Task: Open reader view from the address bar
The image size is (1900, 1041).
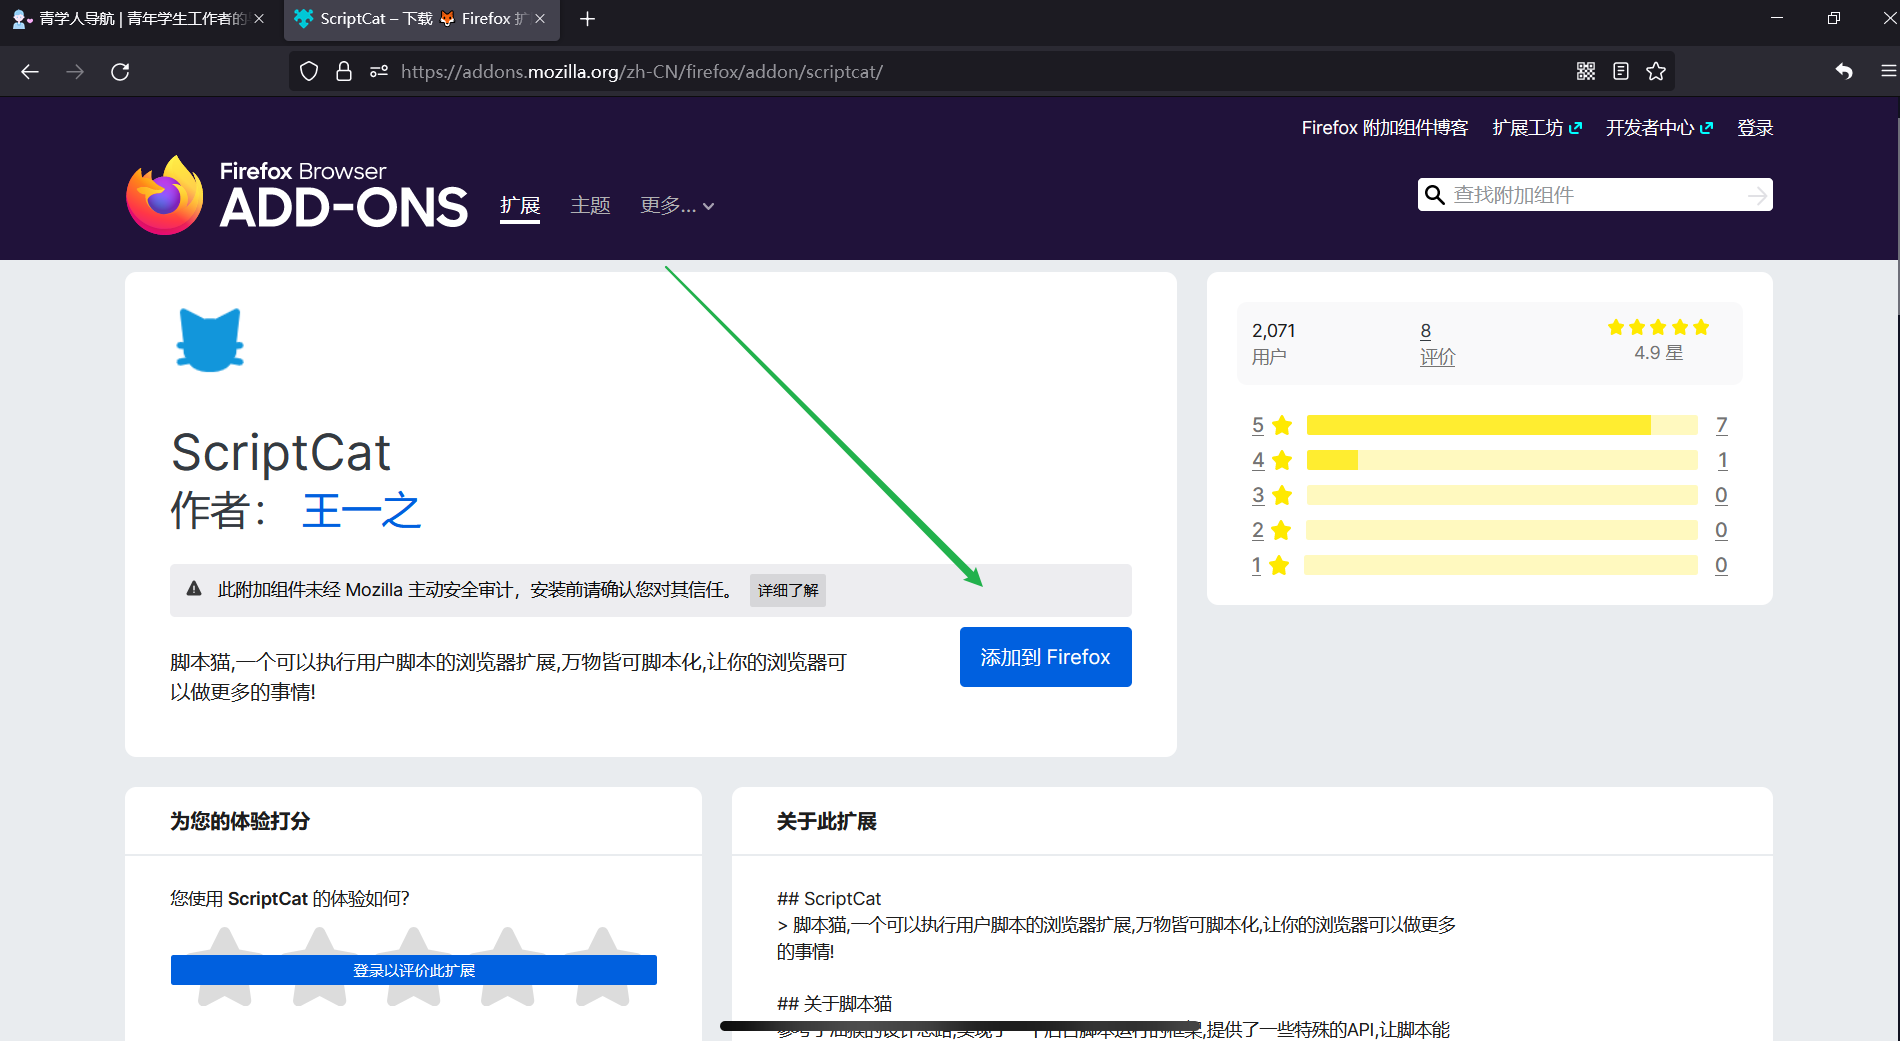Action: (1621, 71)
